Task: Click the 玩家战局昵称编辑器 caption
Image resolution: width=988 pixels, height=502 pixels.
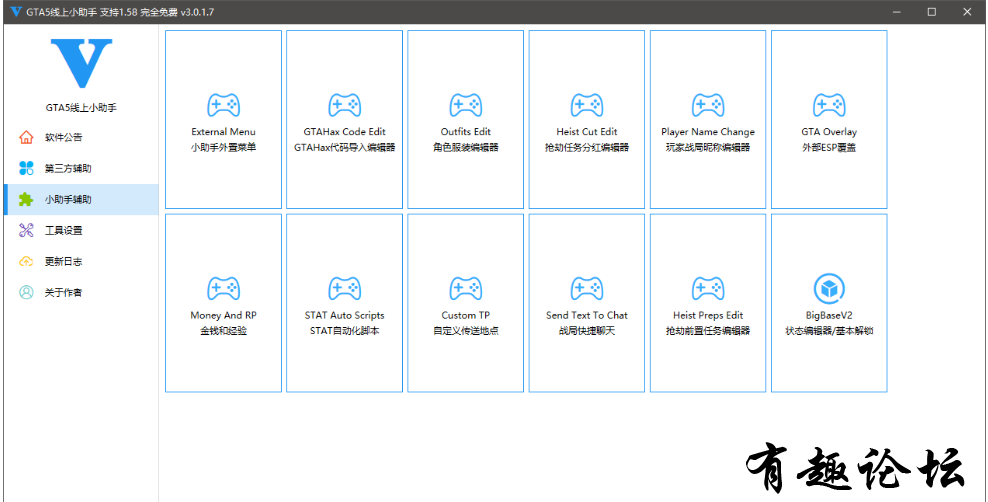Action: (708, 147)
